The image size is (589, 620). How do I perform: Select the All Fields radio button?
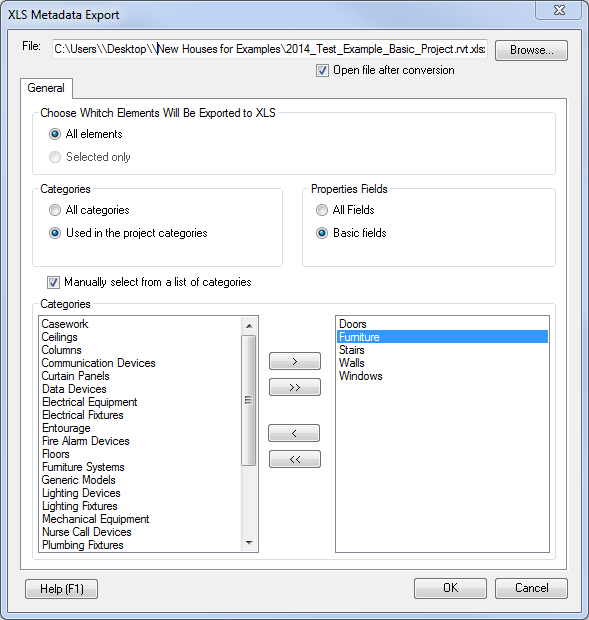[322, 210]
